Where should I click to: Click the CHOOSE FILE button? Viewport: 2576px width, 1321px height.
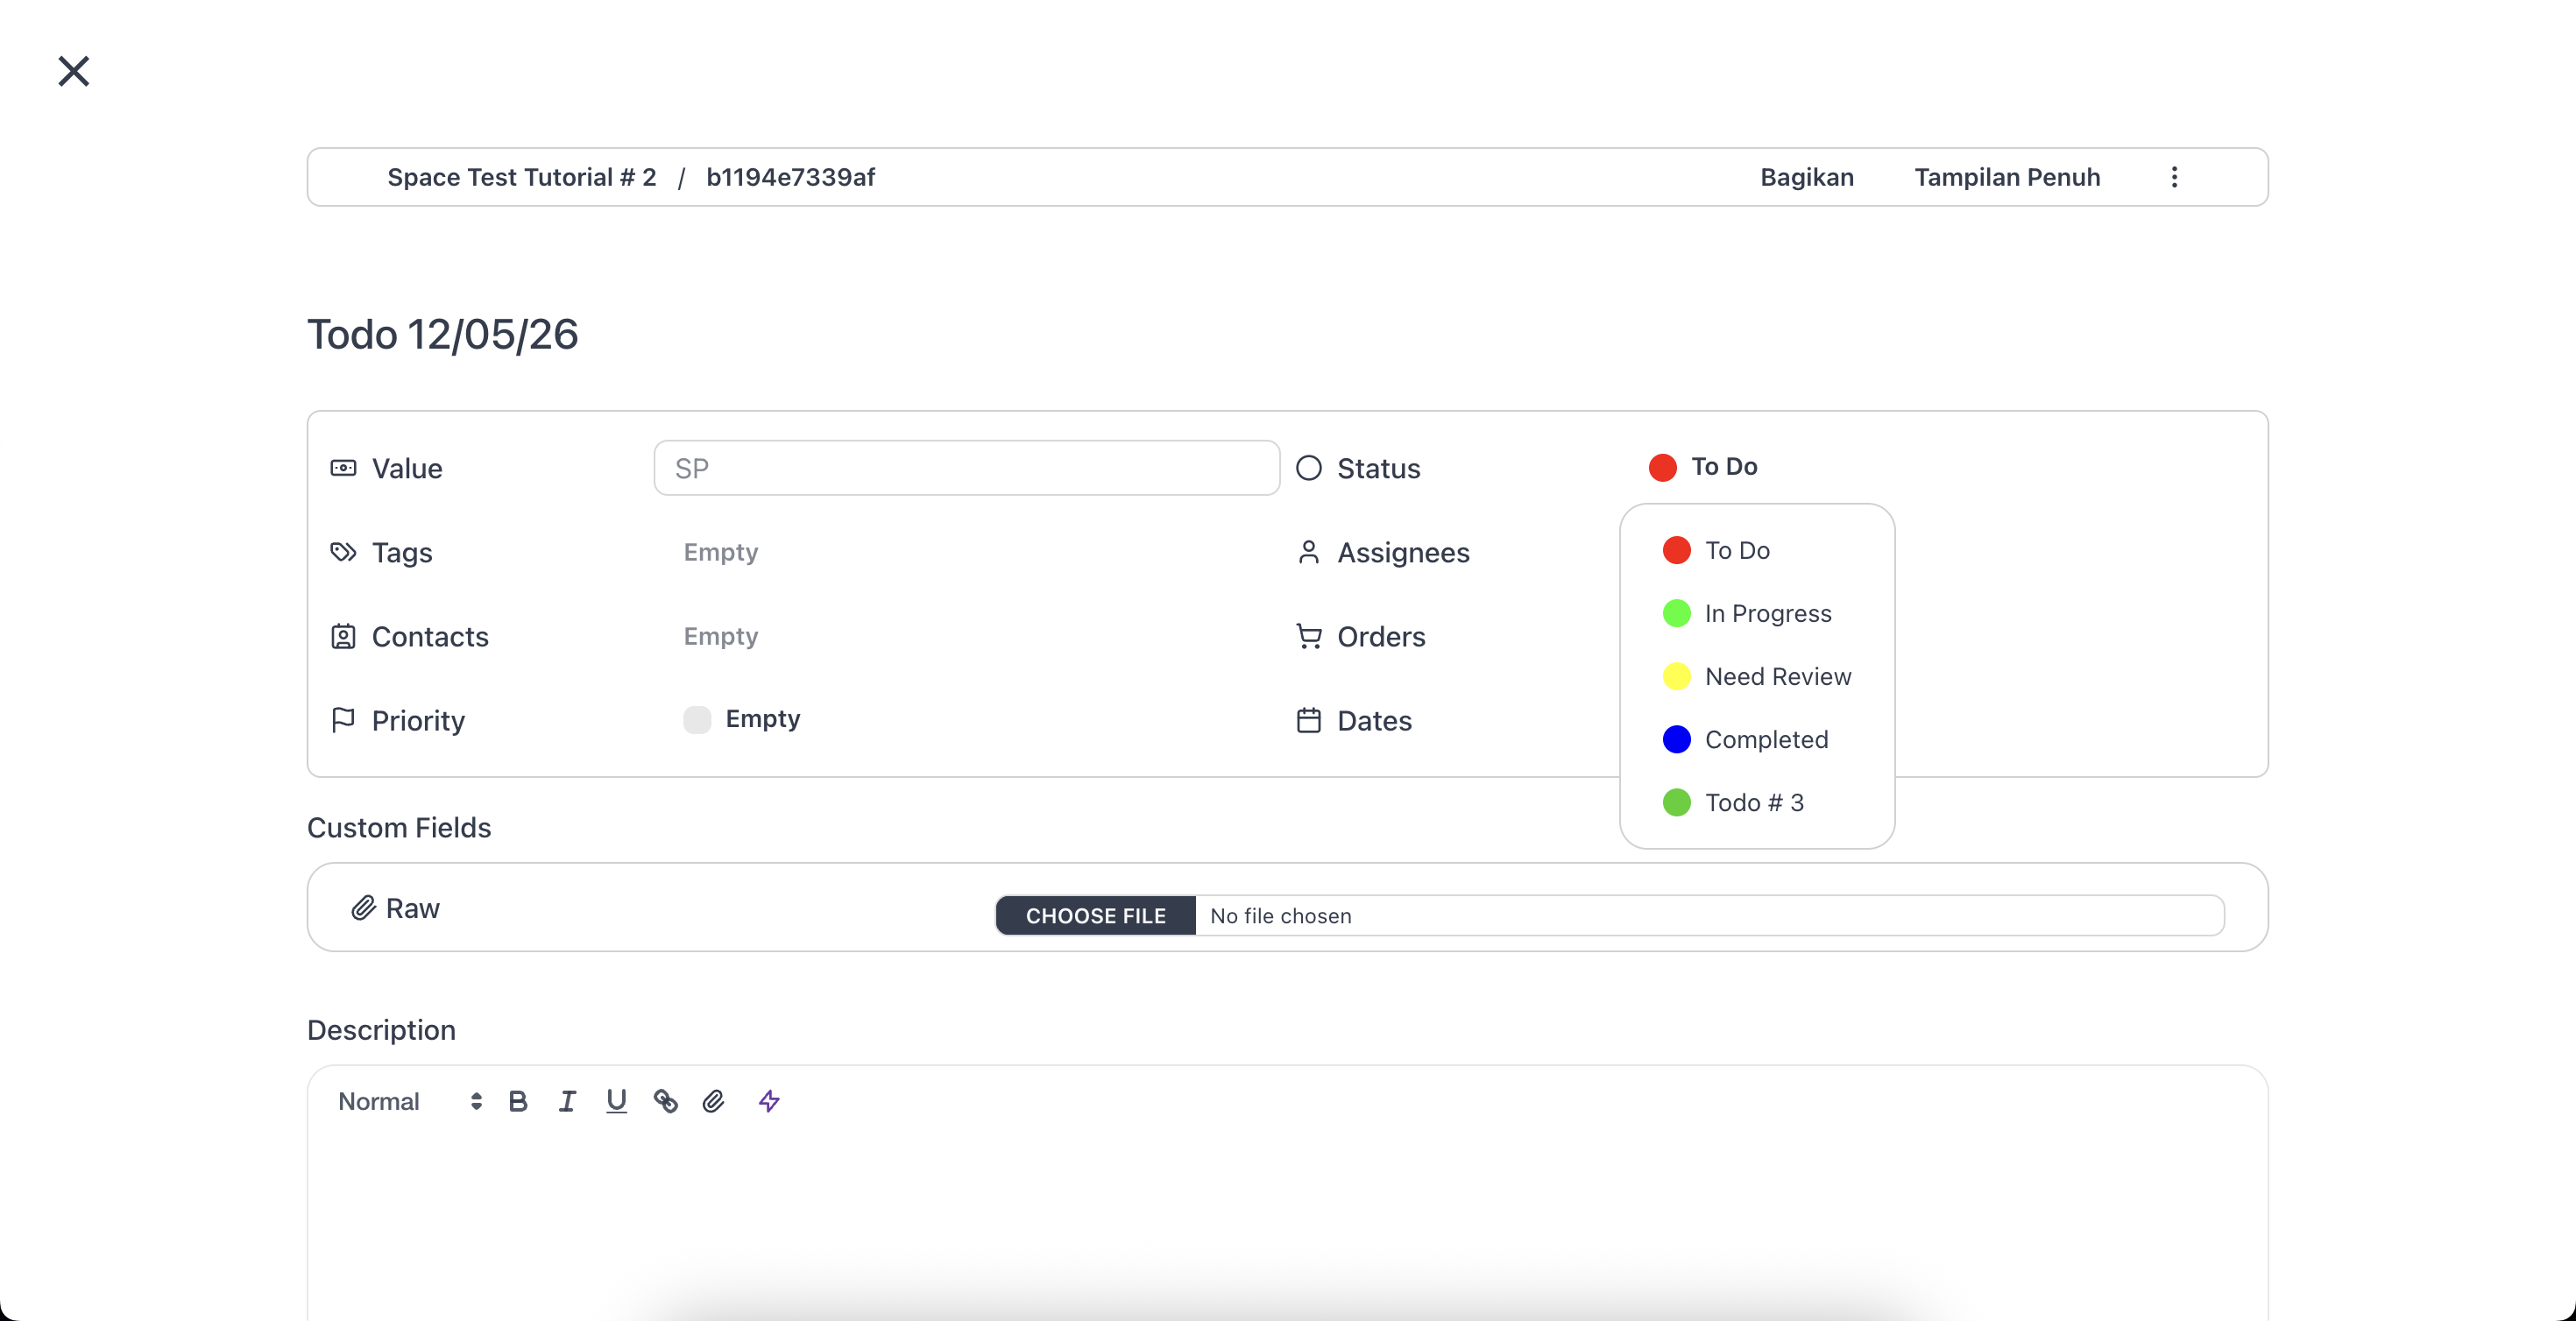pos(1095,916)
